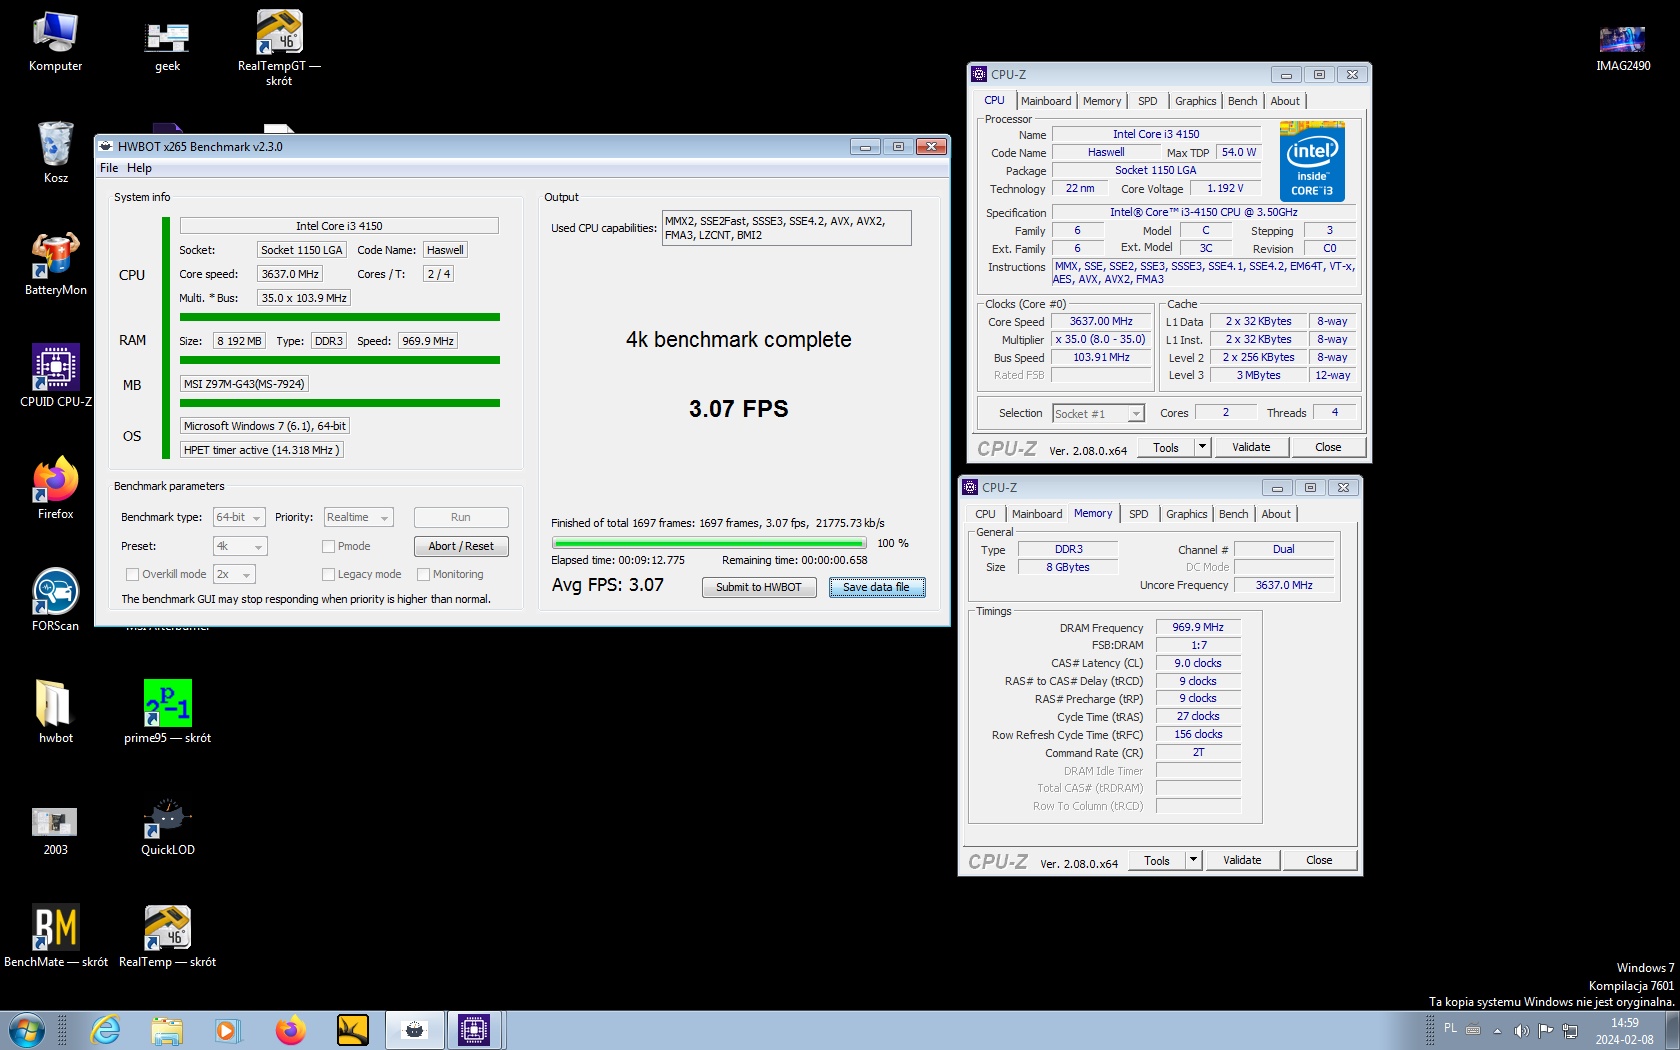
Task: Switch to Mainboard tab in upper CPU-Z
Action: [x=1046, y=101]
